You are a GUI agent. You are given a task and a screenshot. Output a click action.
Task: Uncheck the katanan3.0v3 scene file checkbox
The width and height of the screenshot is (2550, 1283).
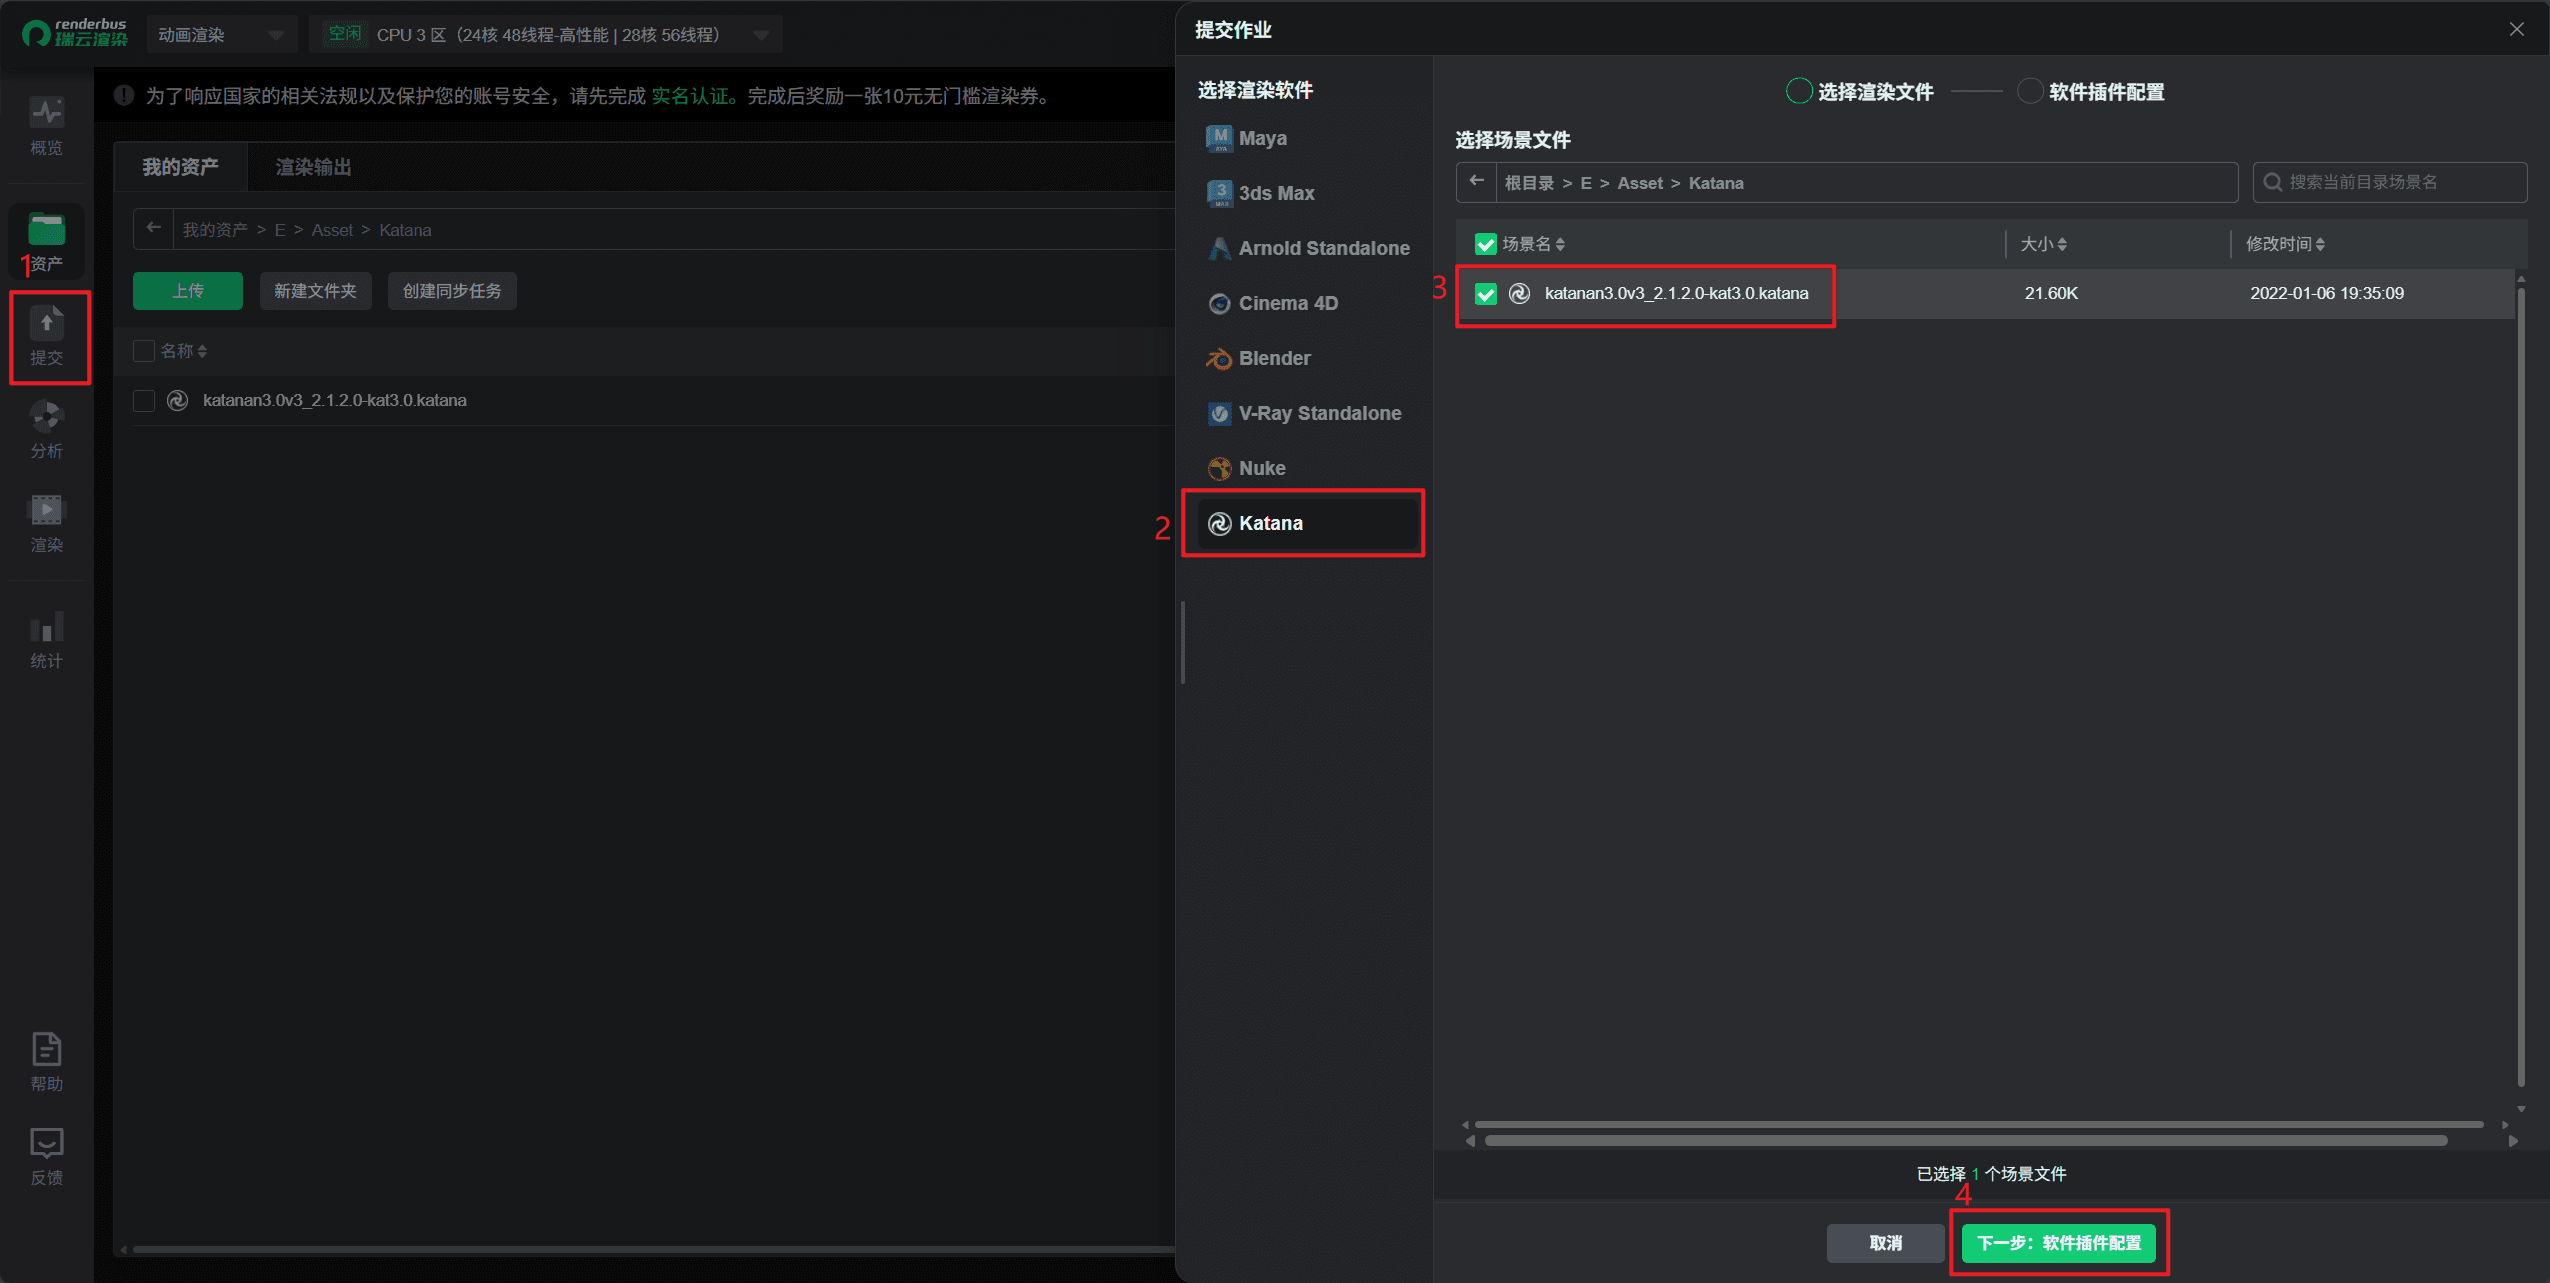(x=1485, y=293)
